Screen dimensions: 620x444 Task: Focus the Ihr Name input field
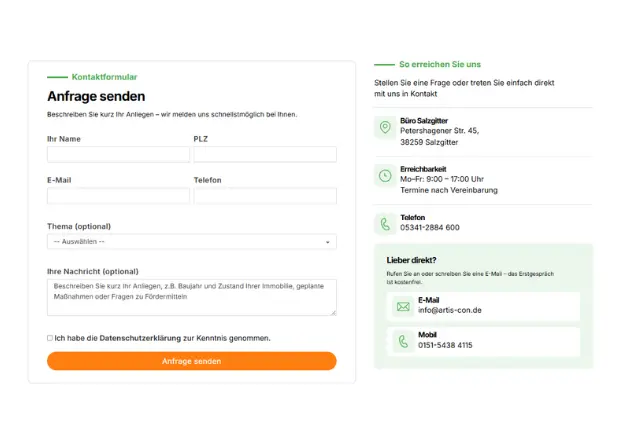coord(118,155)
